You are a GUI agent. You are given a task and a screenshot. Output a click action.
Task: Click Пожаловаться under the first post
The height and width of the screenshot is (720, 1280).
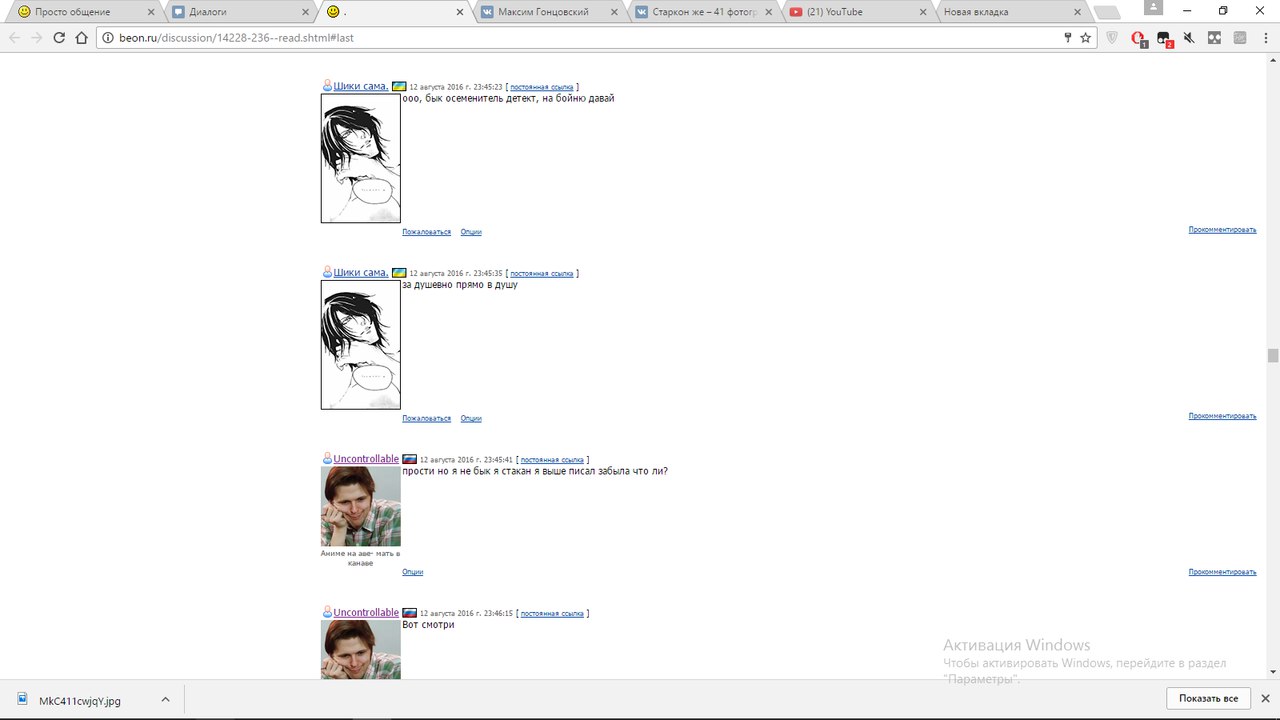click(x=426, y=232)
